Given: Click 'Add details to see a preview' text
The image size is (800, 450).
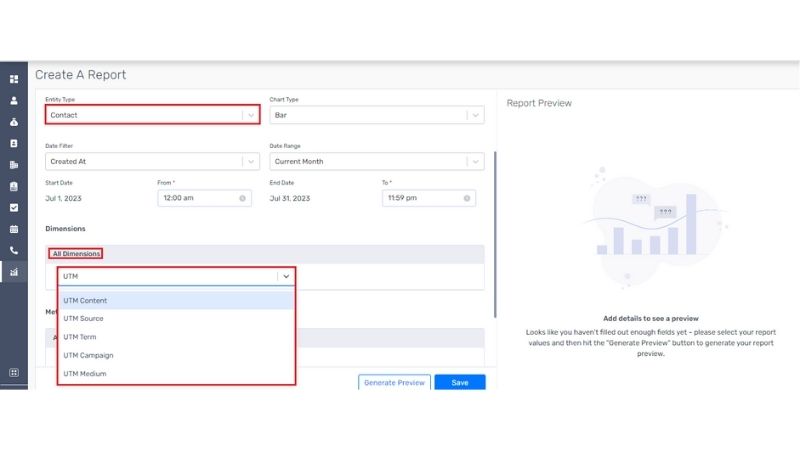Looking at the screenshot, I should coord(651,318).
